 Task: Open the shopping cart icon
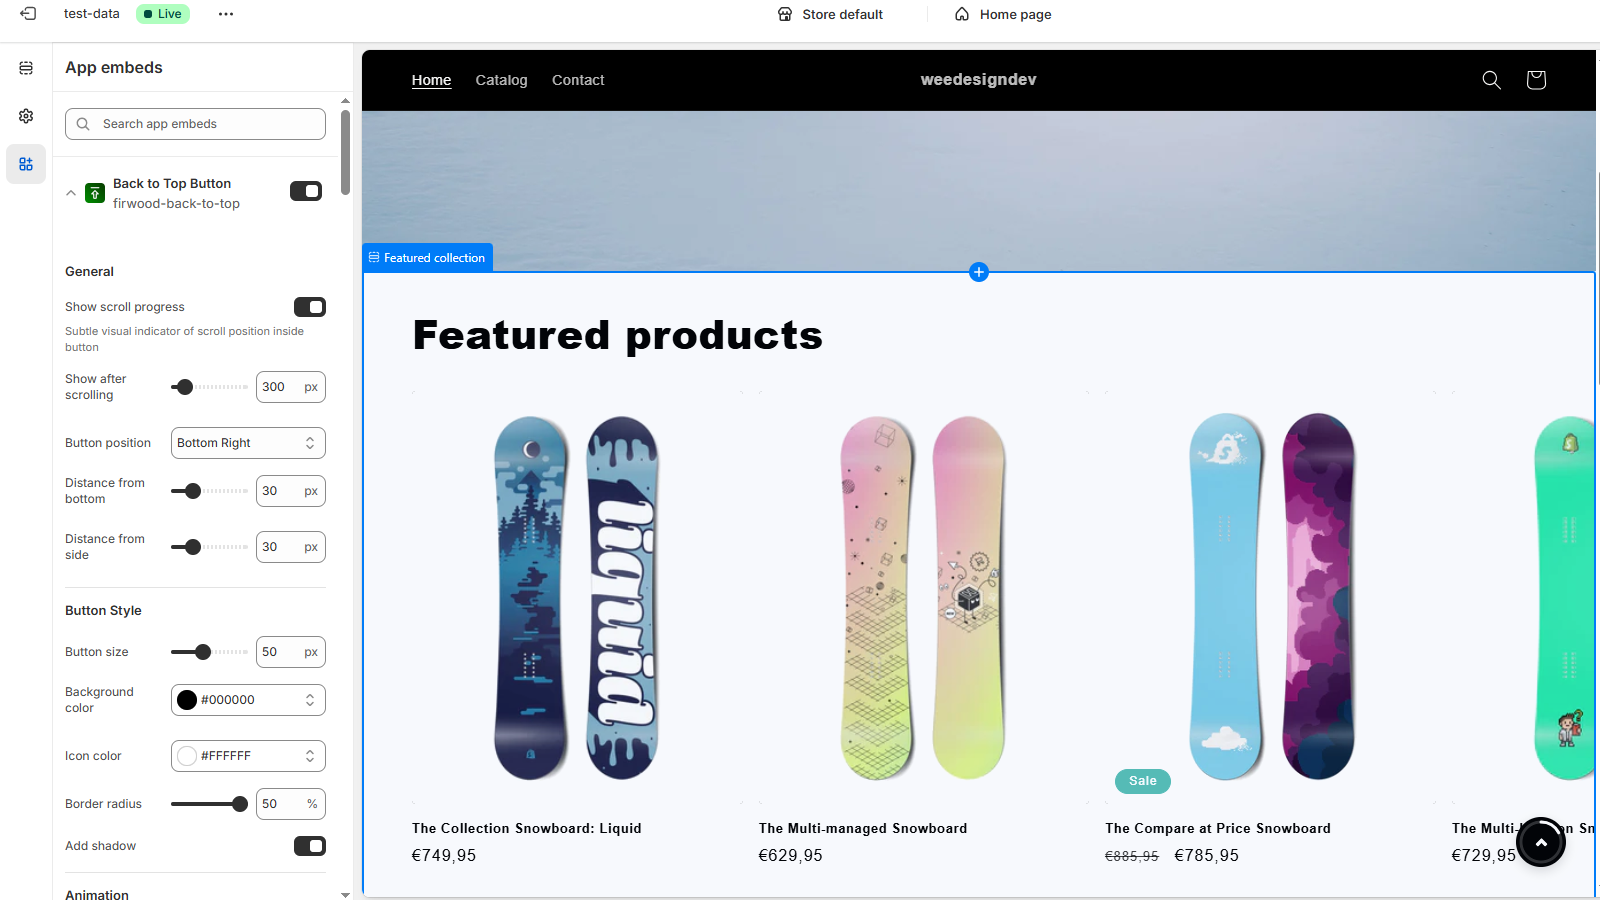[x=1536, y=80]
